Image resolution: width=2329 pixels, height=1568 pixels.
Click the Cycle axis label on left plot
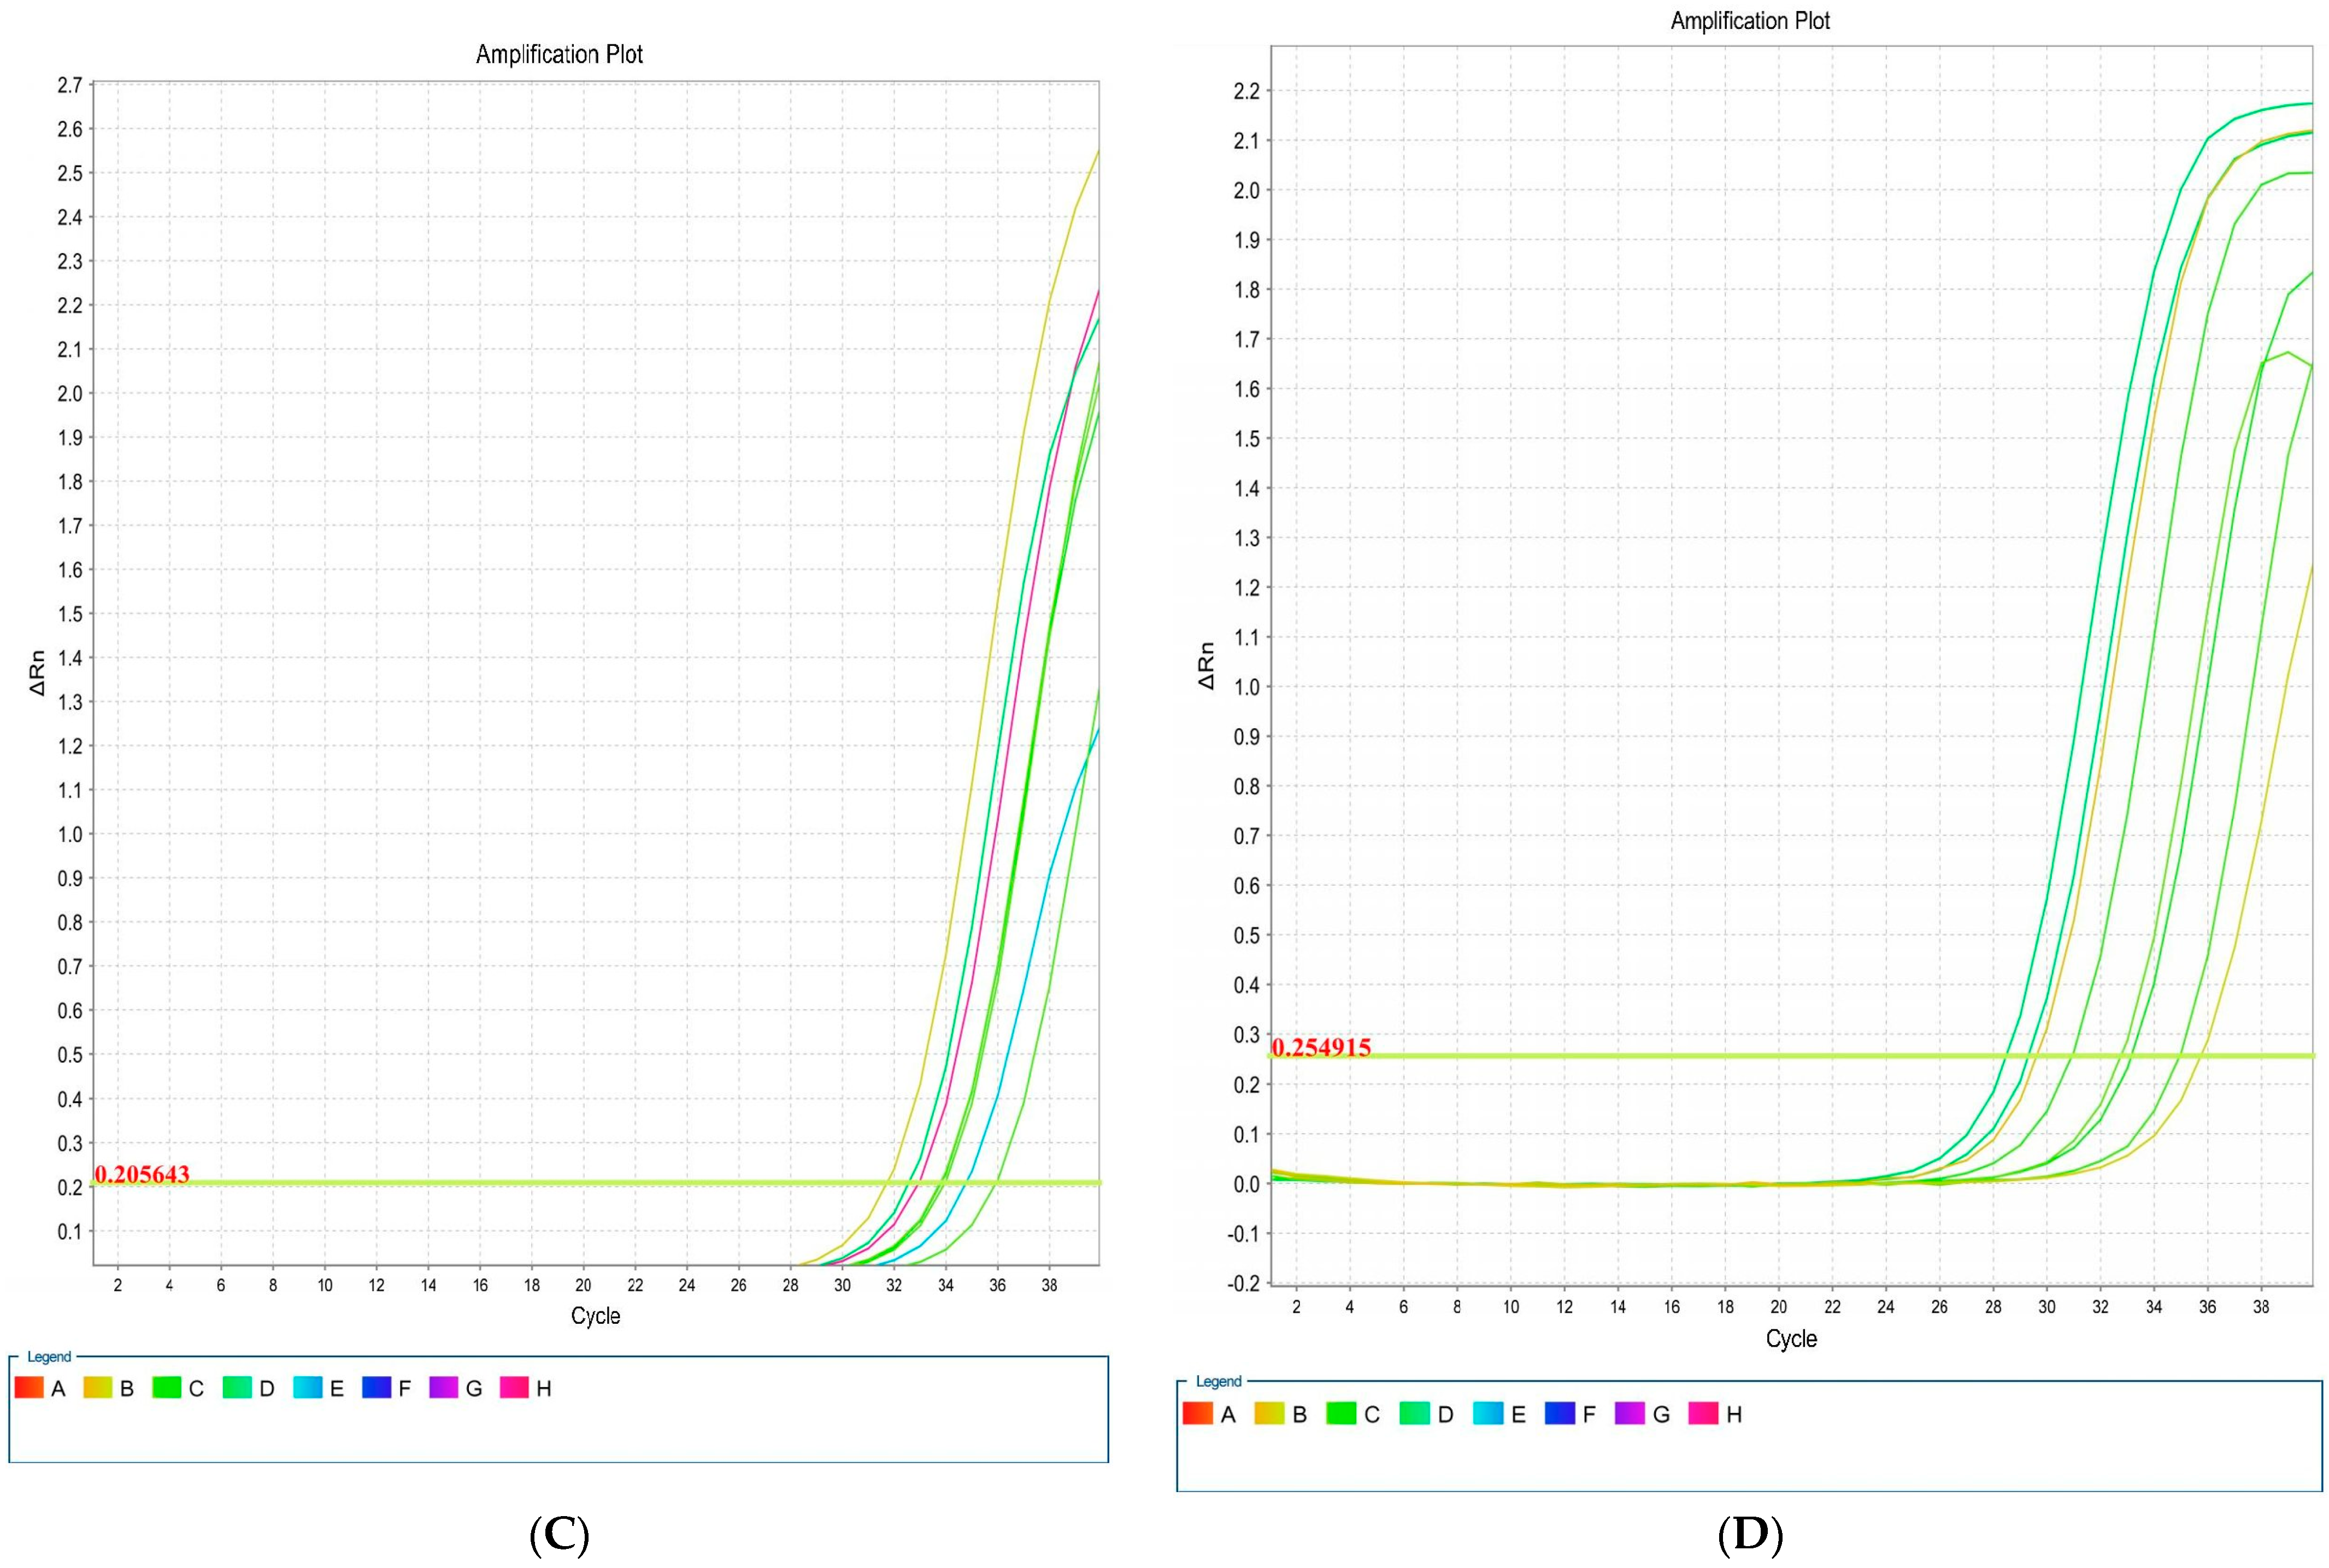[x=595, y=1316]
